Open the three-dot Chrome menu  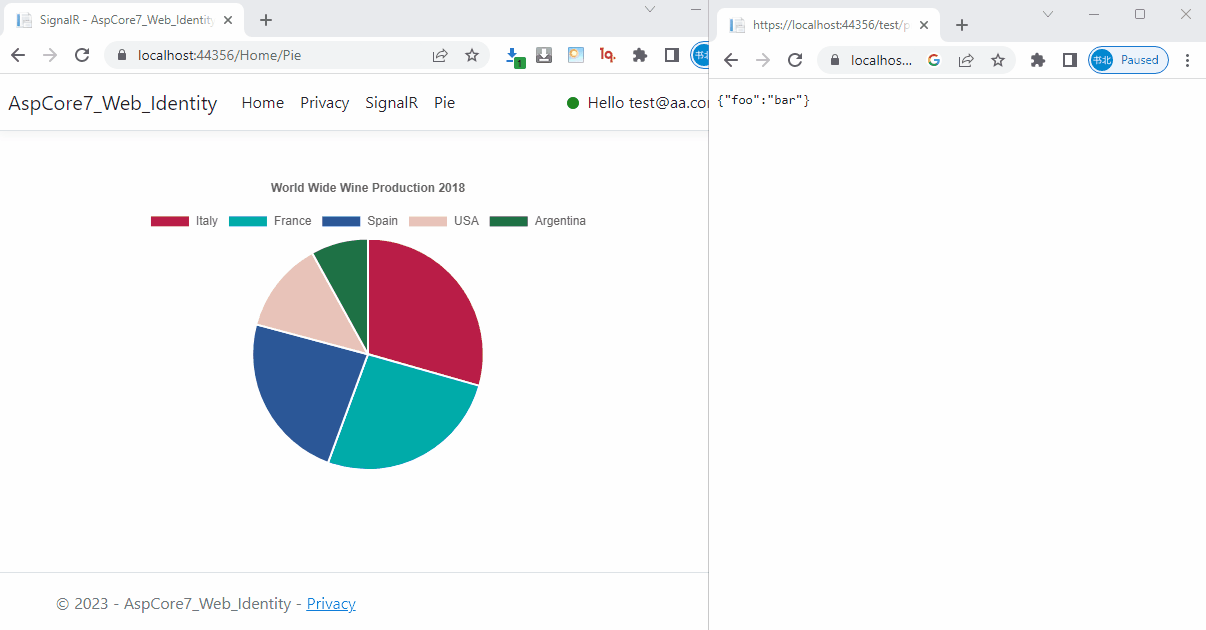click(x=1187, y=60)
